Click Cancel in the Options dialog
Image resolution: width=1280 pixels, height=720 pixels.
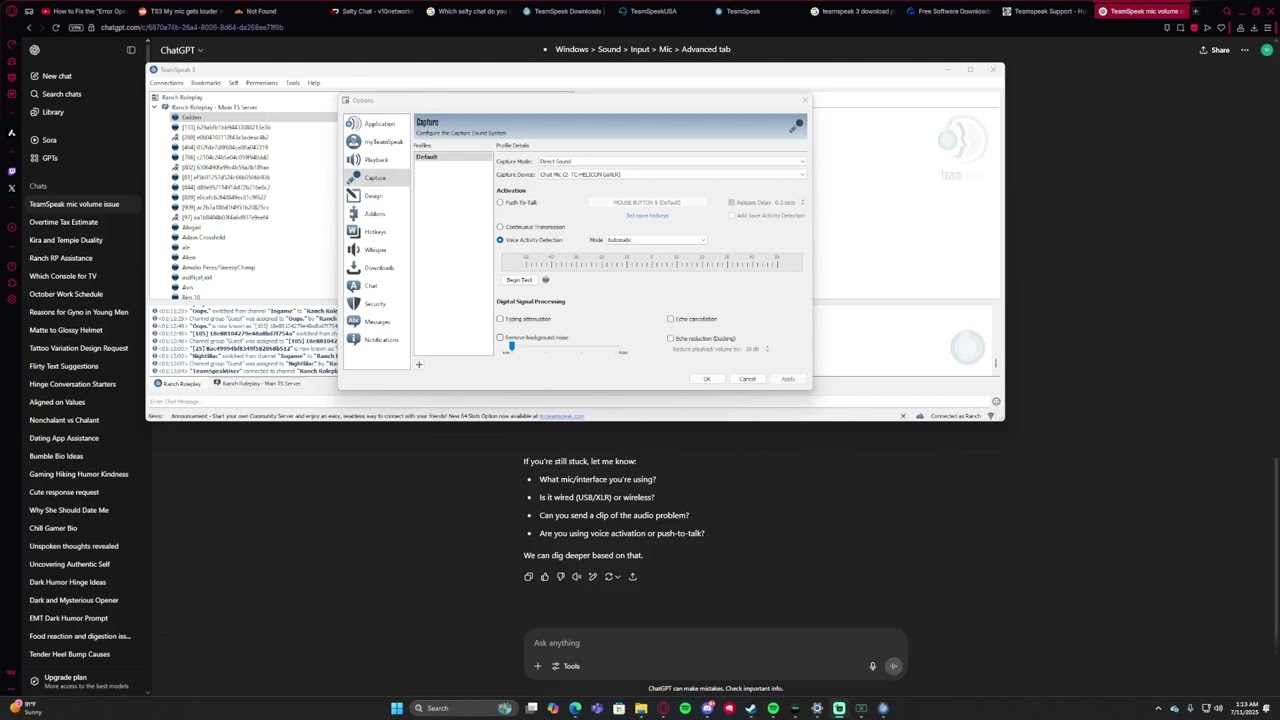coord(747,379)
